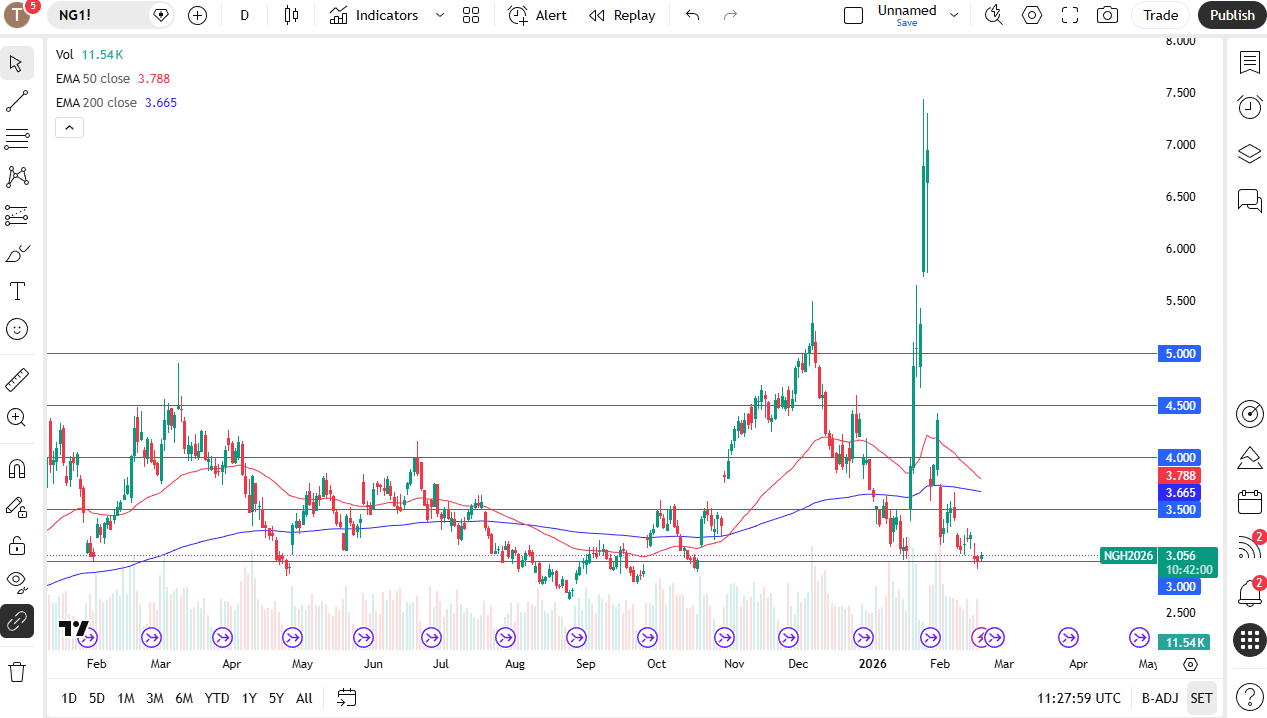Open the watchlist panel
Screen dimensions: 1267x718
[1249, 63]
